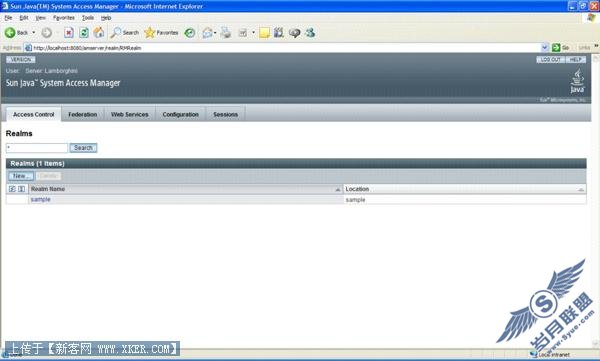Select the Access Control tab
600x361 pixels.
point(34,114)
